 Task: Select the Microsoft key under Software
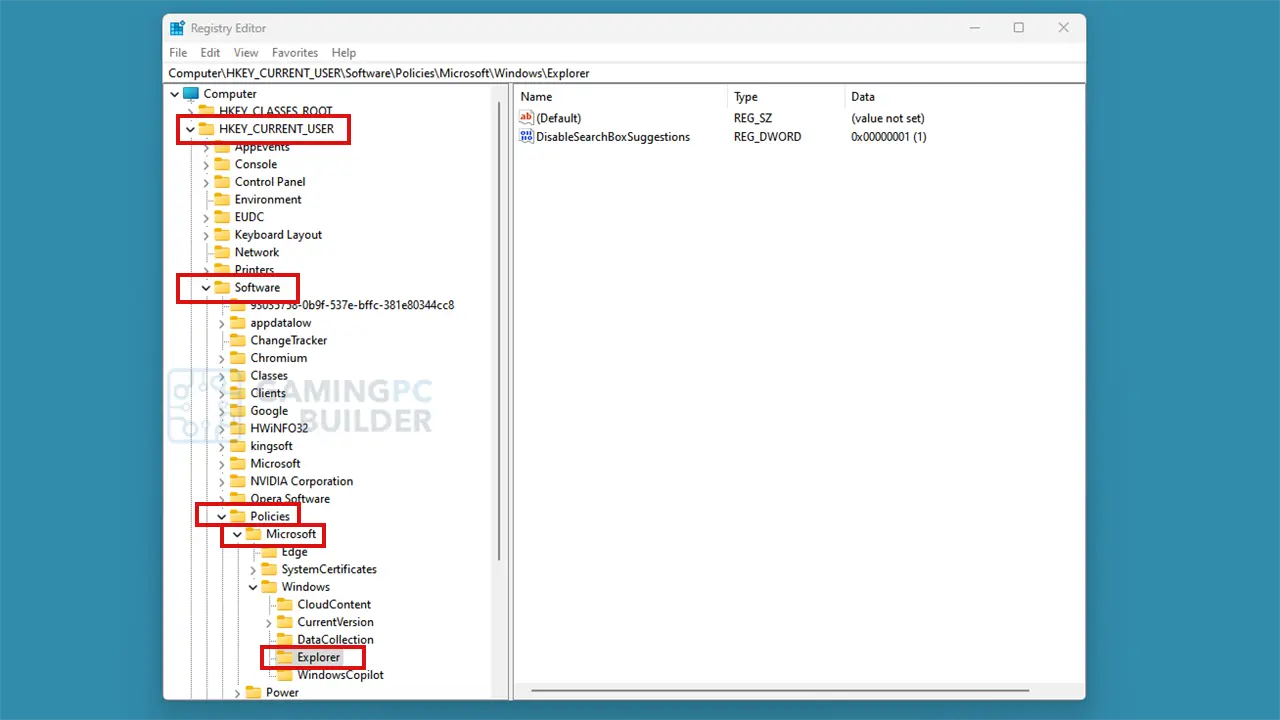pyautogui.click(x=275, y=464)
